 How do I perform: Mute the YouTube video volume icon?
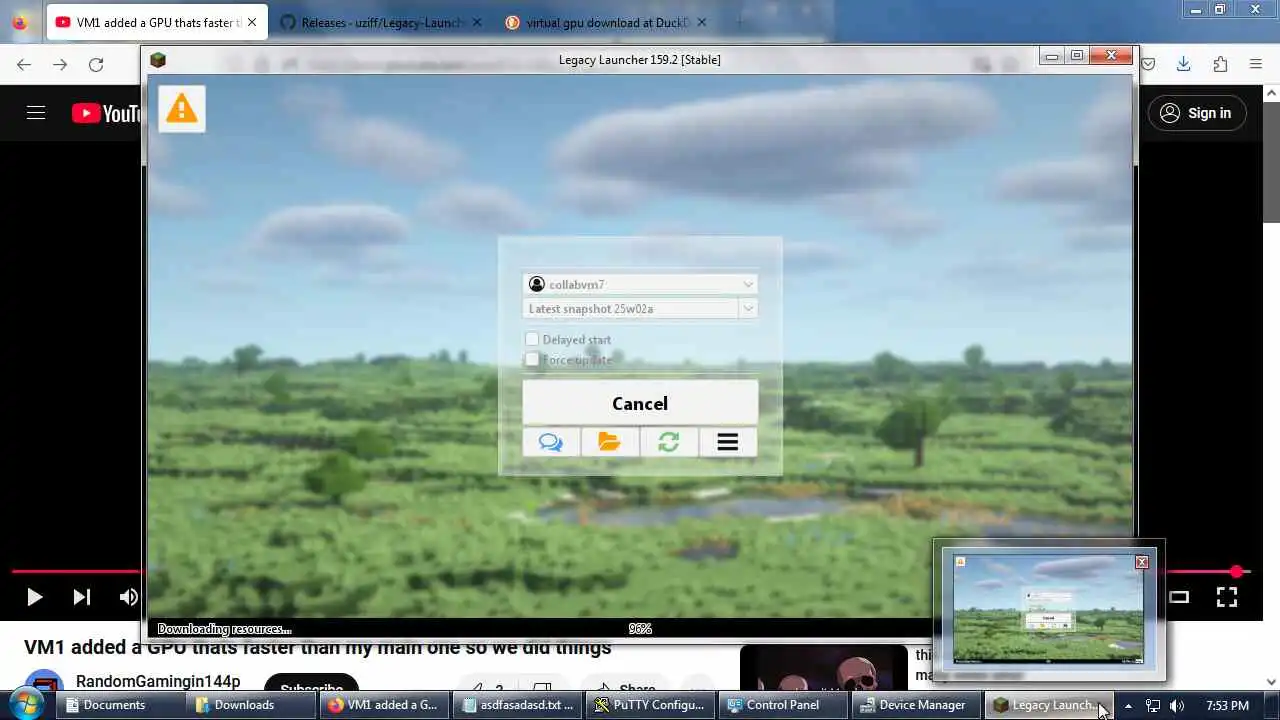point(129,597)
